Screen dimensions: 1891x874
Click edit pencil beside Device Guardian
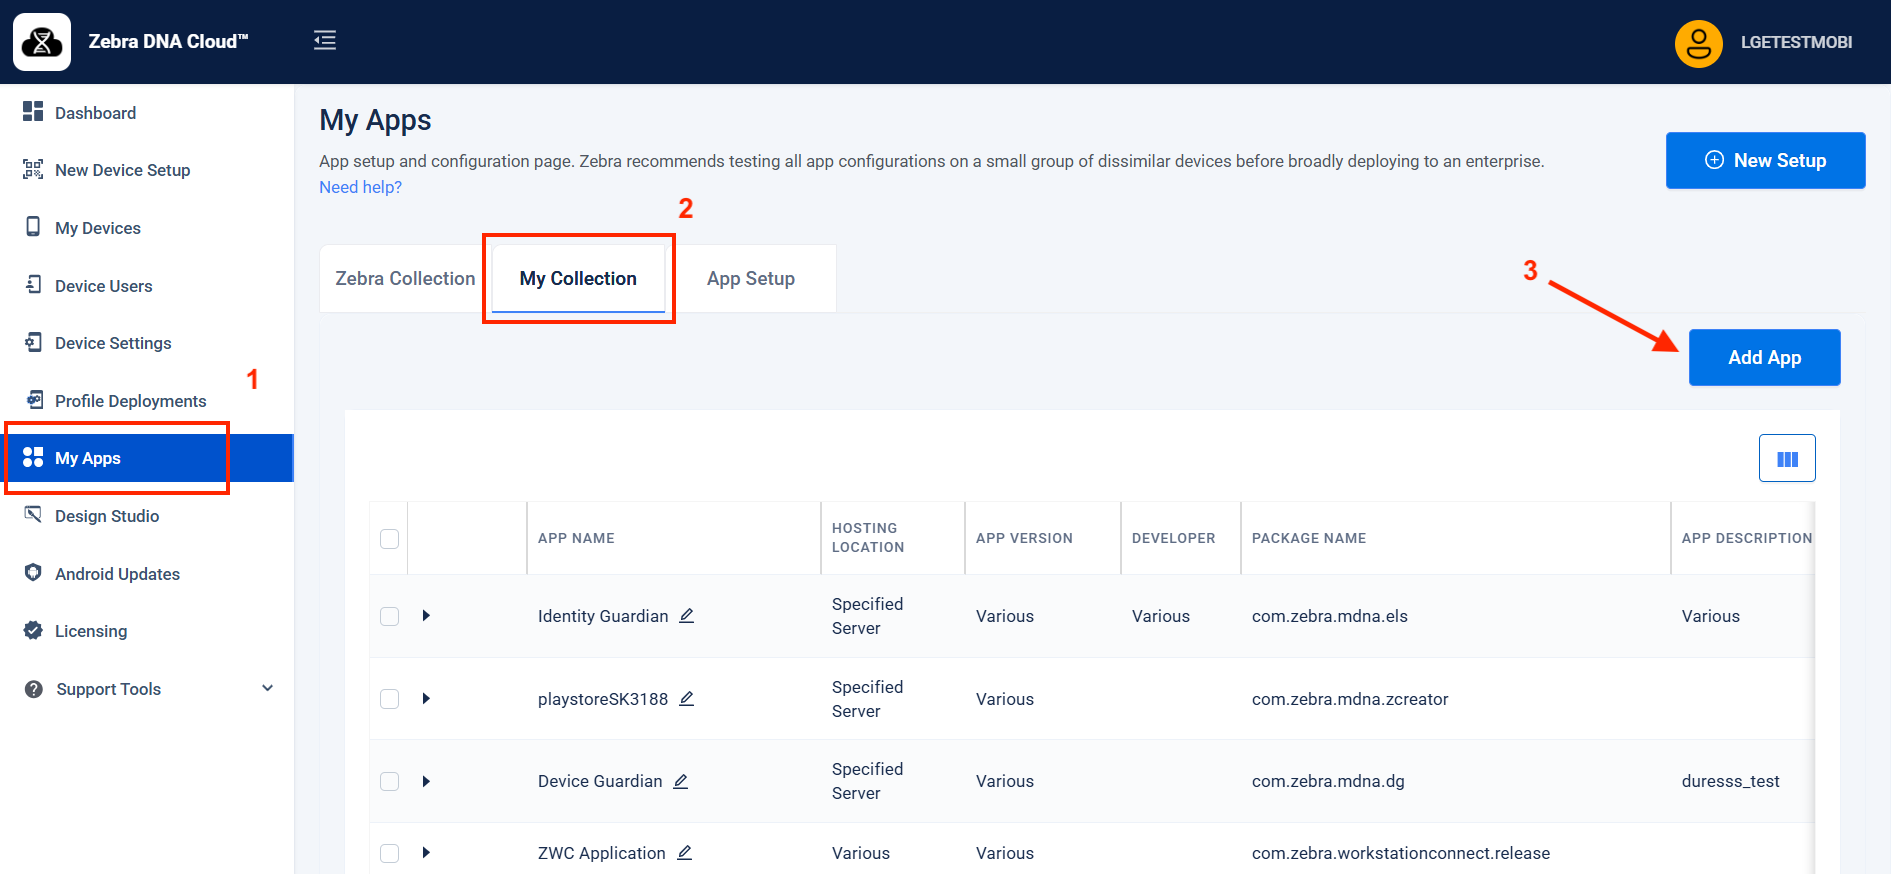681,781
